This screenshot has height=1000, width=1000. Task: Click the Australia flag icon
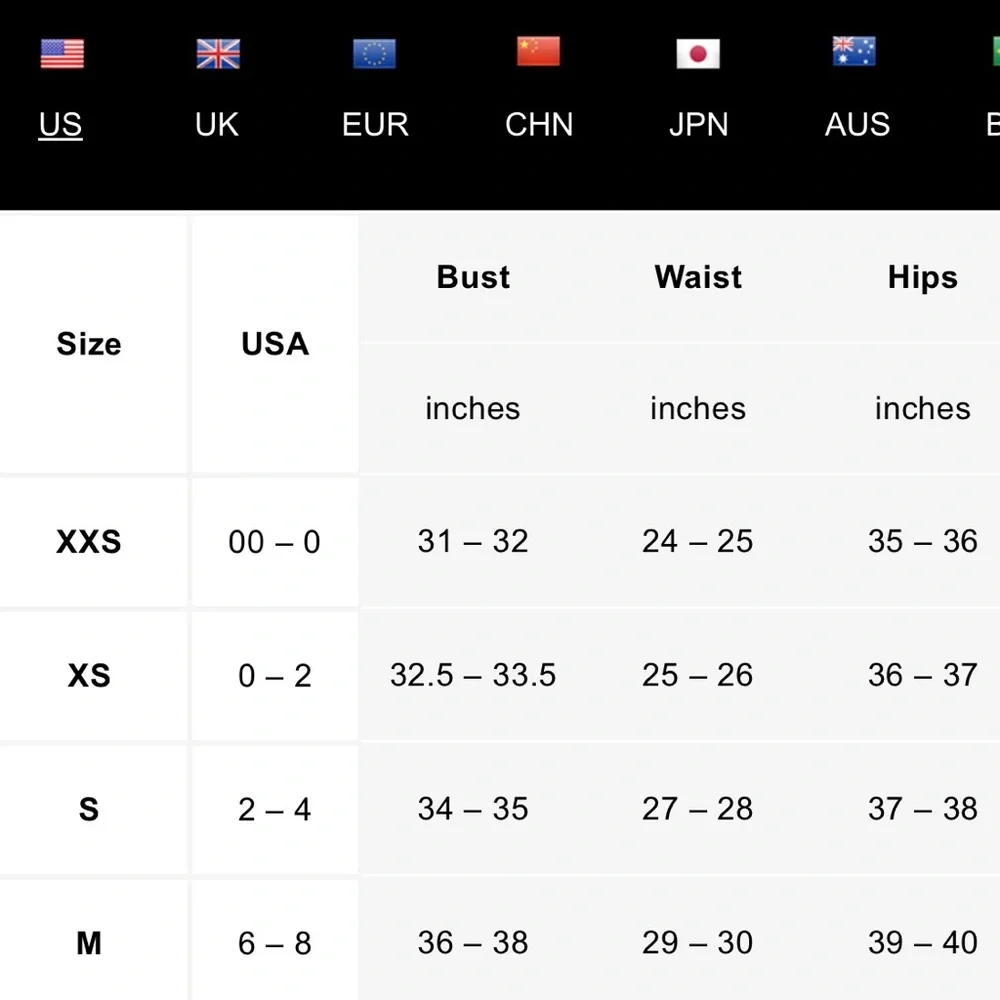854,52
